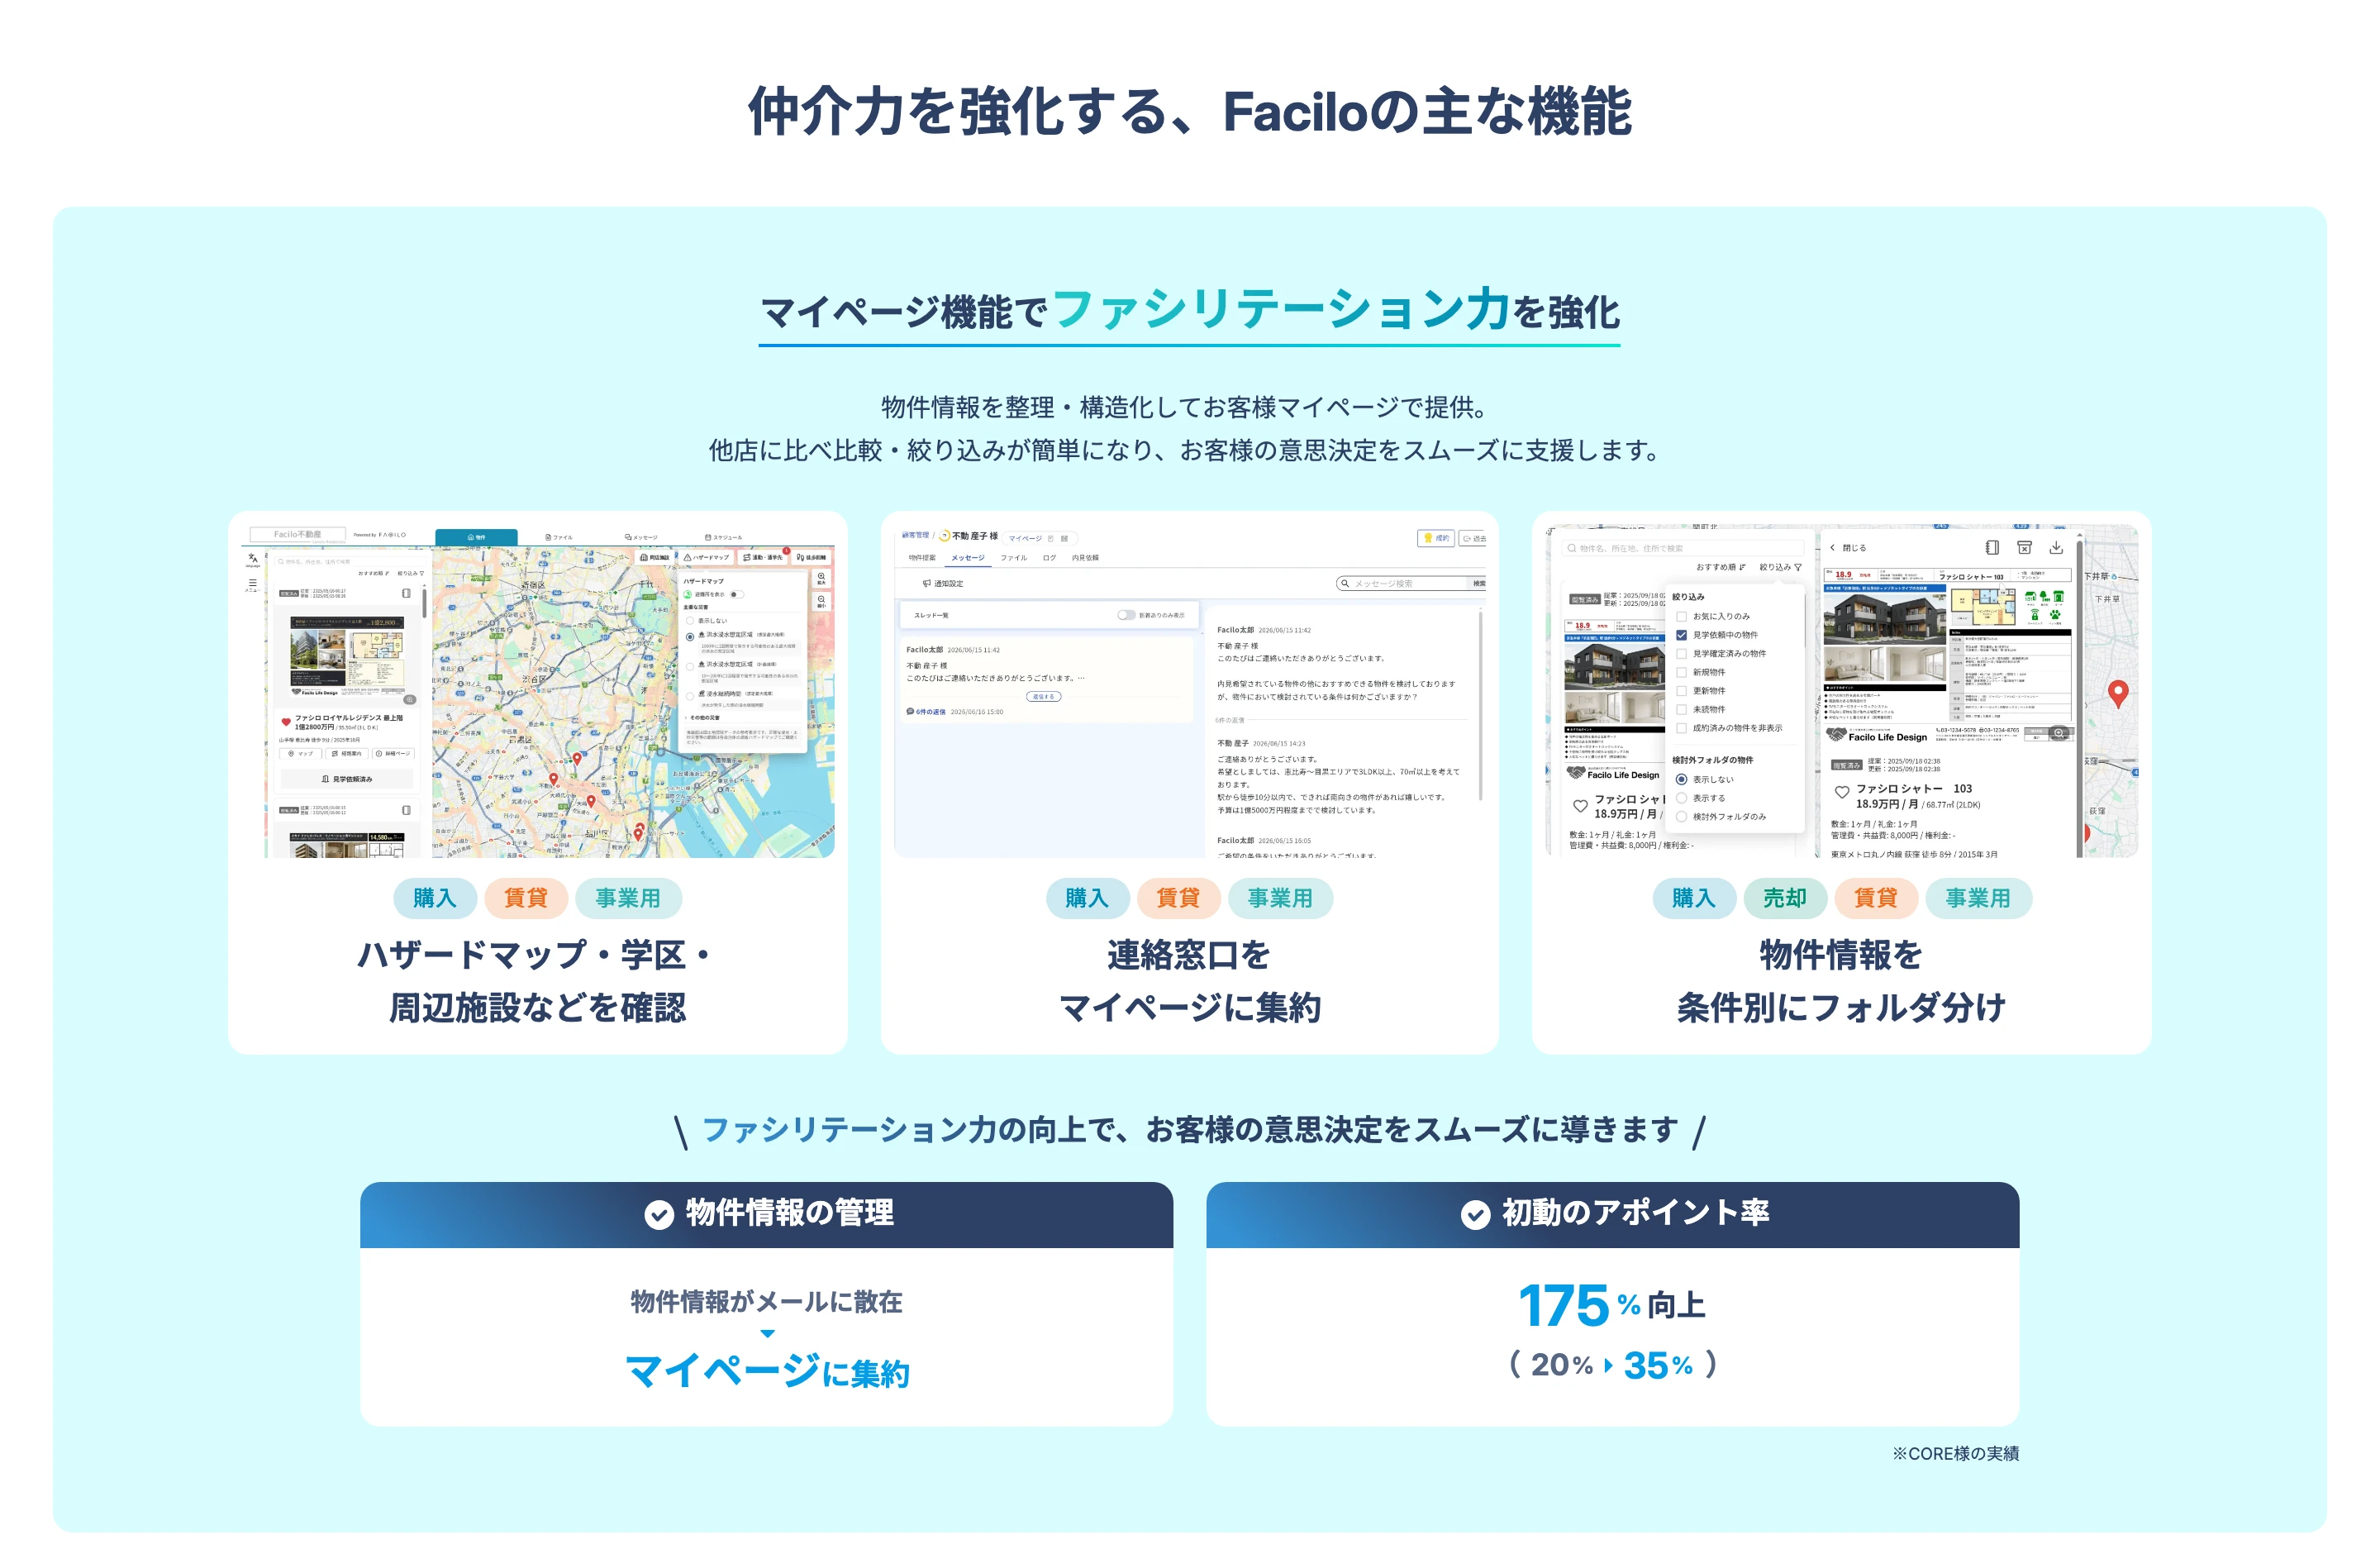This screenshot has height=1549, width=2380.
Task: Click 売却 tag under folder screenshot
Action: [x=1784, y=898]
